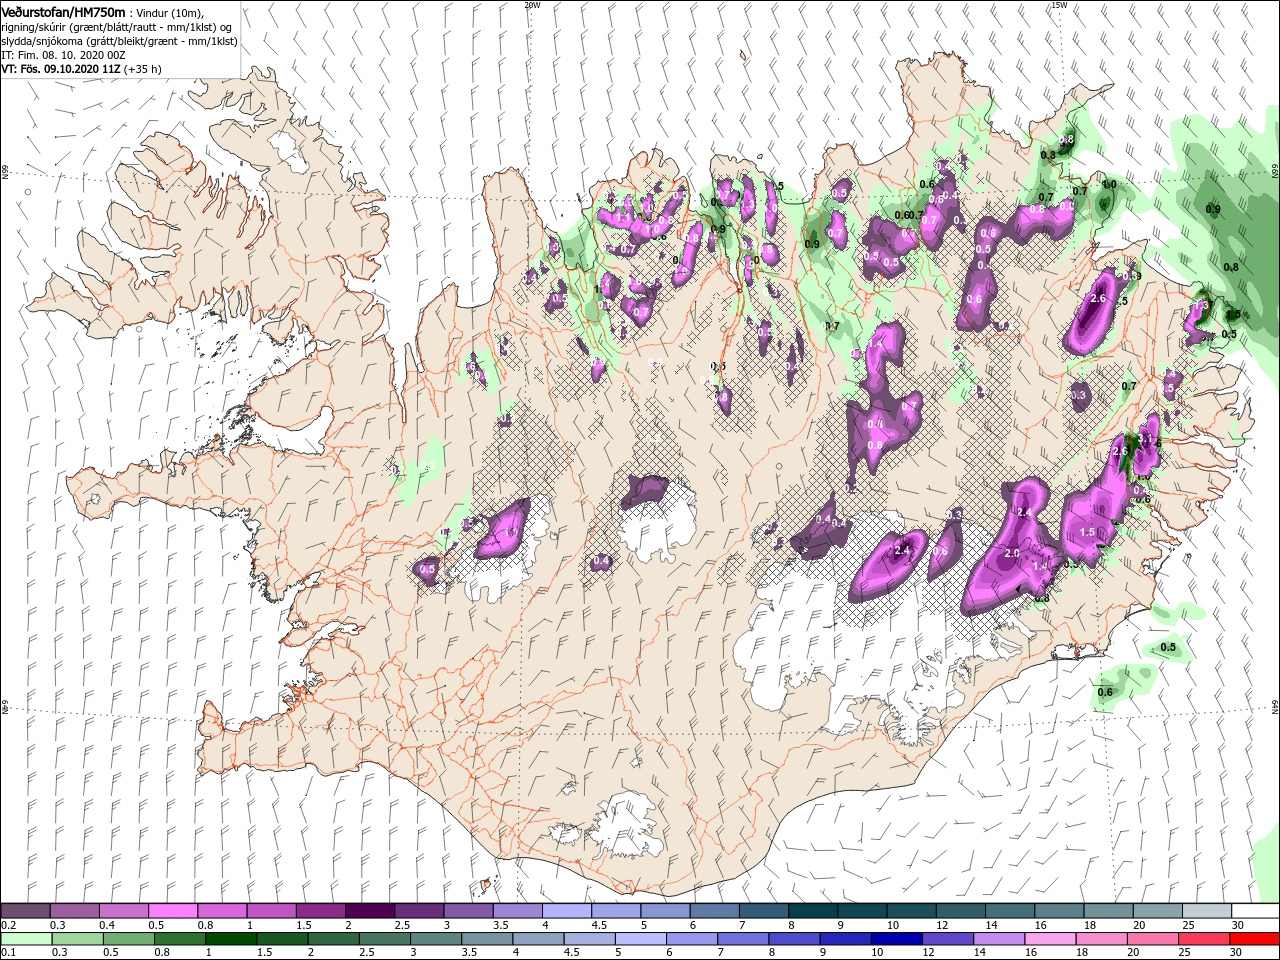Click top legend row swatch labeled 12

pyautogui.click(x=959, y=911)
